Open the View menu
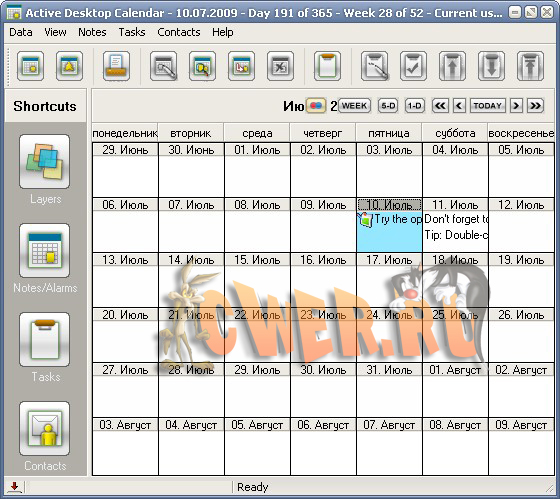Screen dimensions: 560x499 [55, 32]
